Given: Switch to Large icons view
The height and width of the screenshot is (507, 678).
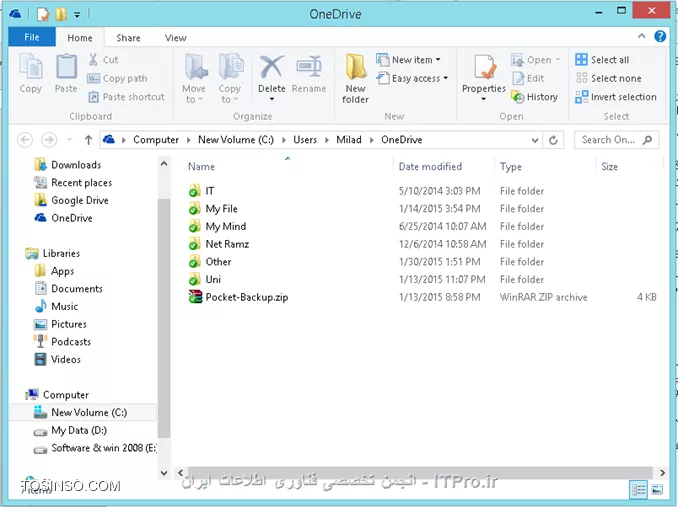Looking at the screenshot, I should click(x=657, y=490).
